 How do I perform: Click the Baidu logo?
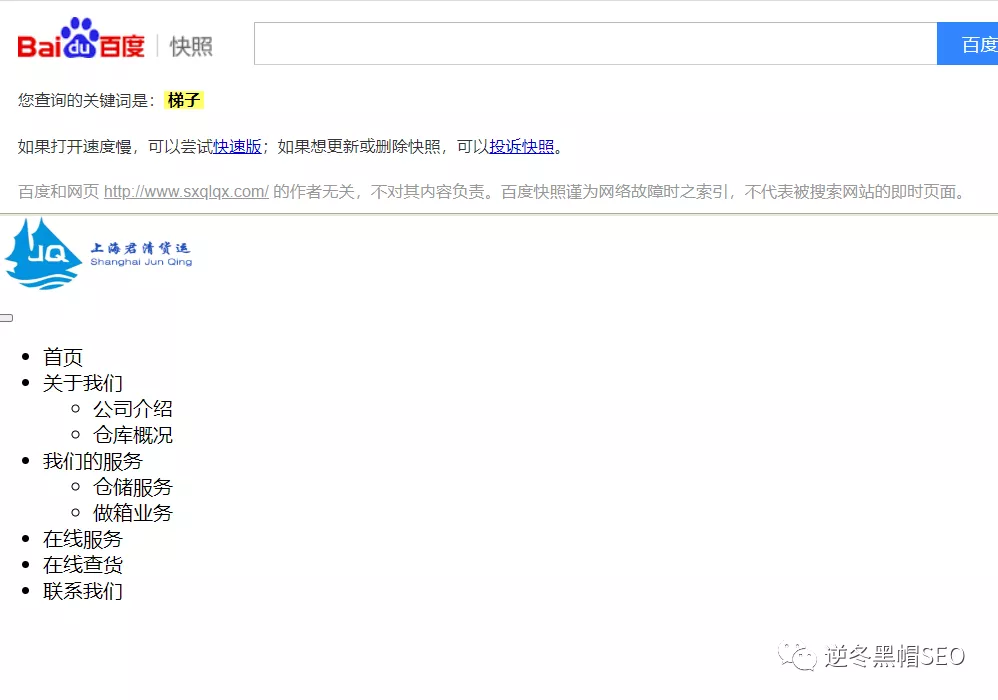[x=81, y=39]
